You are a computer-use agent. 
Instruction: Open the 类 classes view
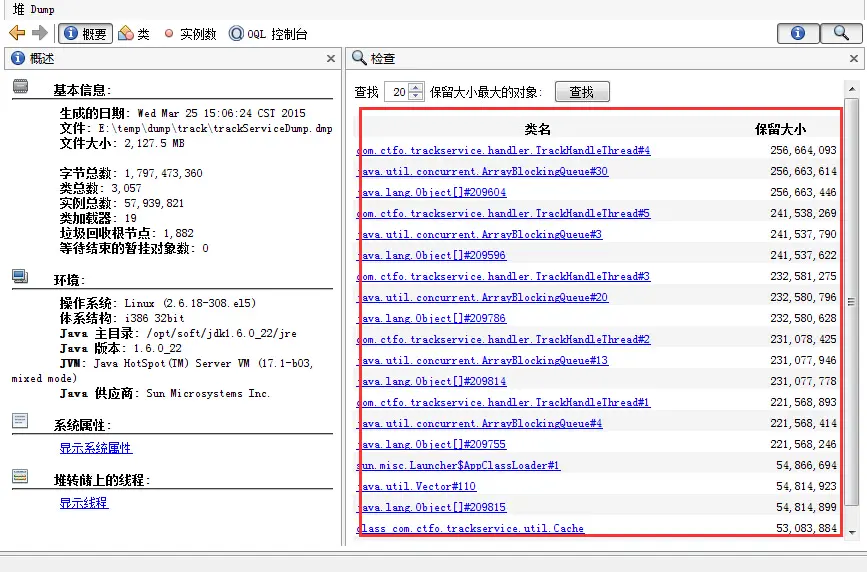click(x=134, y=34)
